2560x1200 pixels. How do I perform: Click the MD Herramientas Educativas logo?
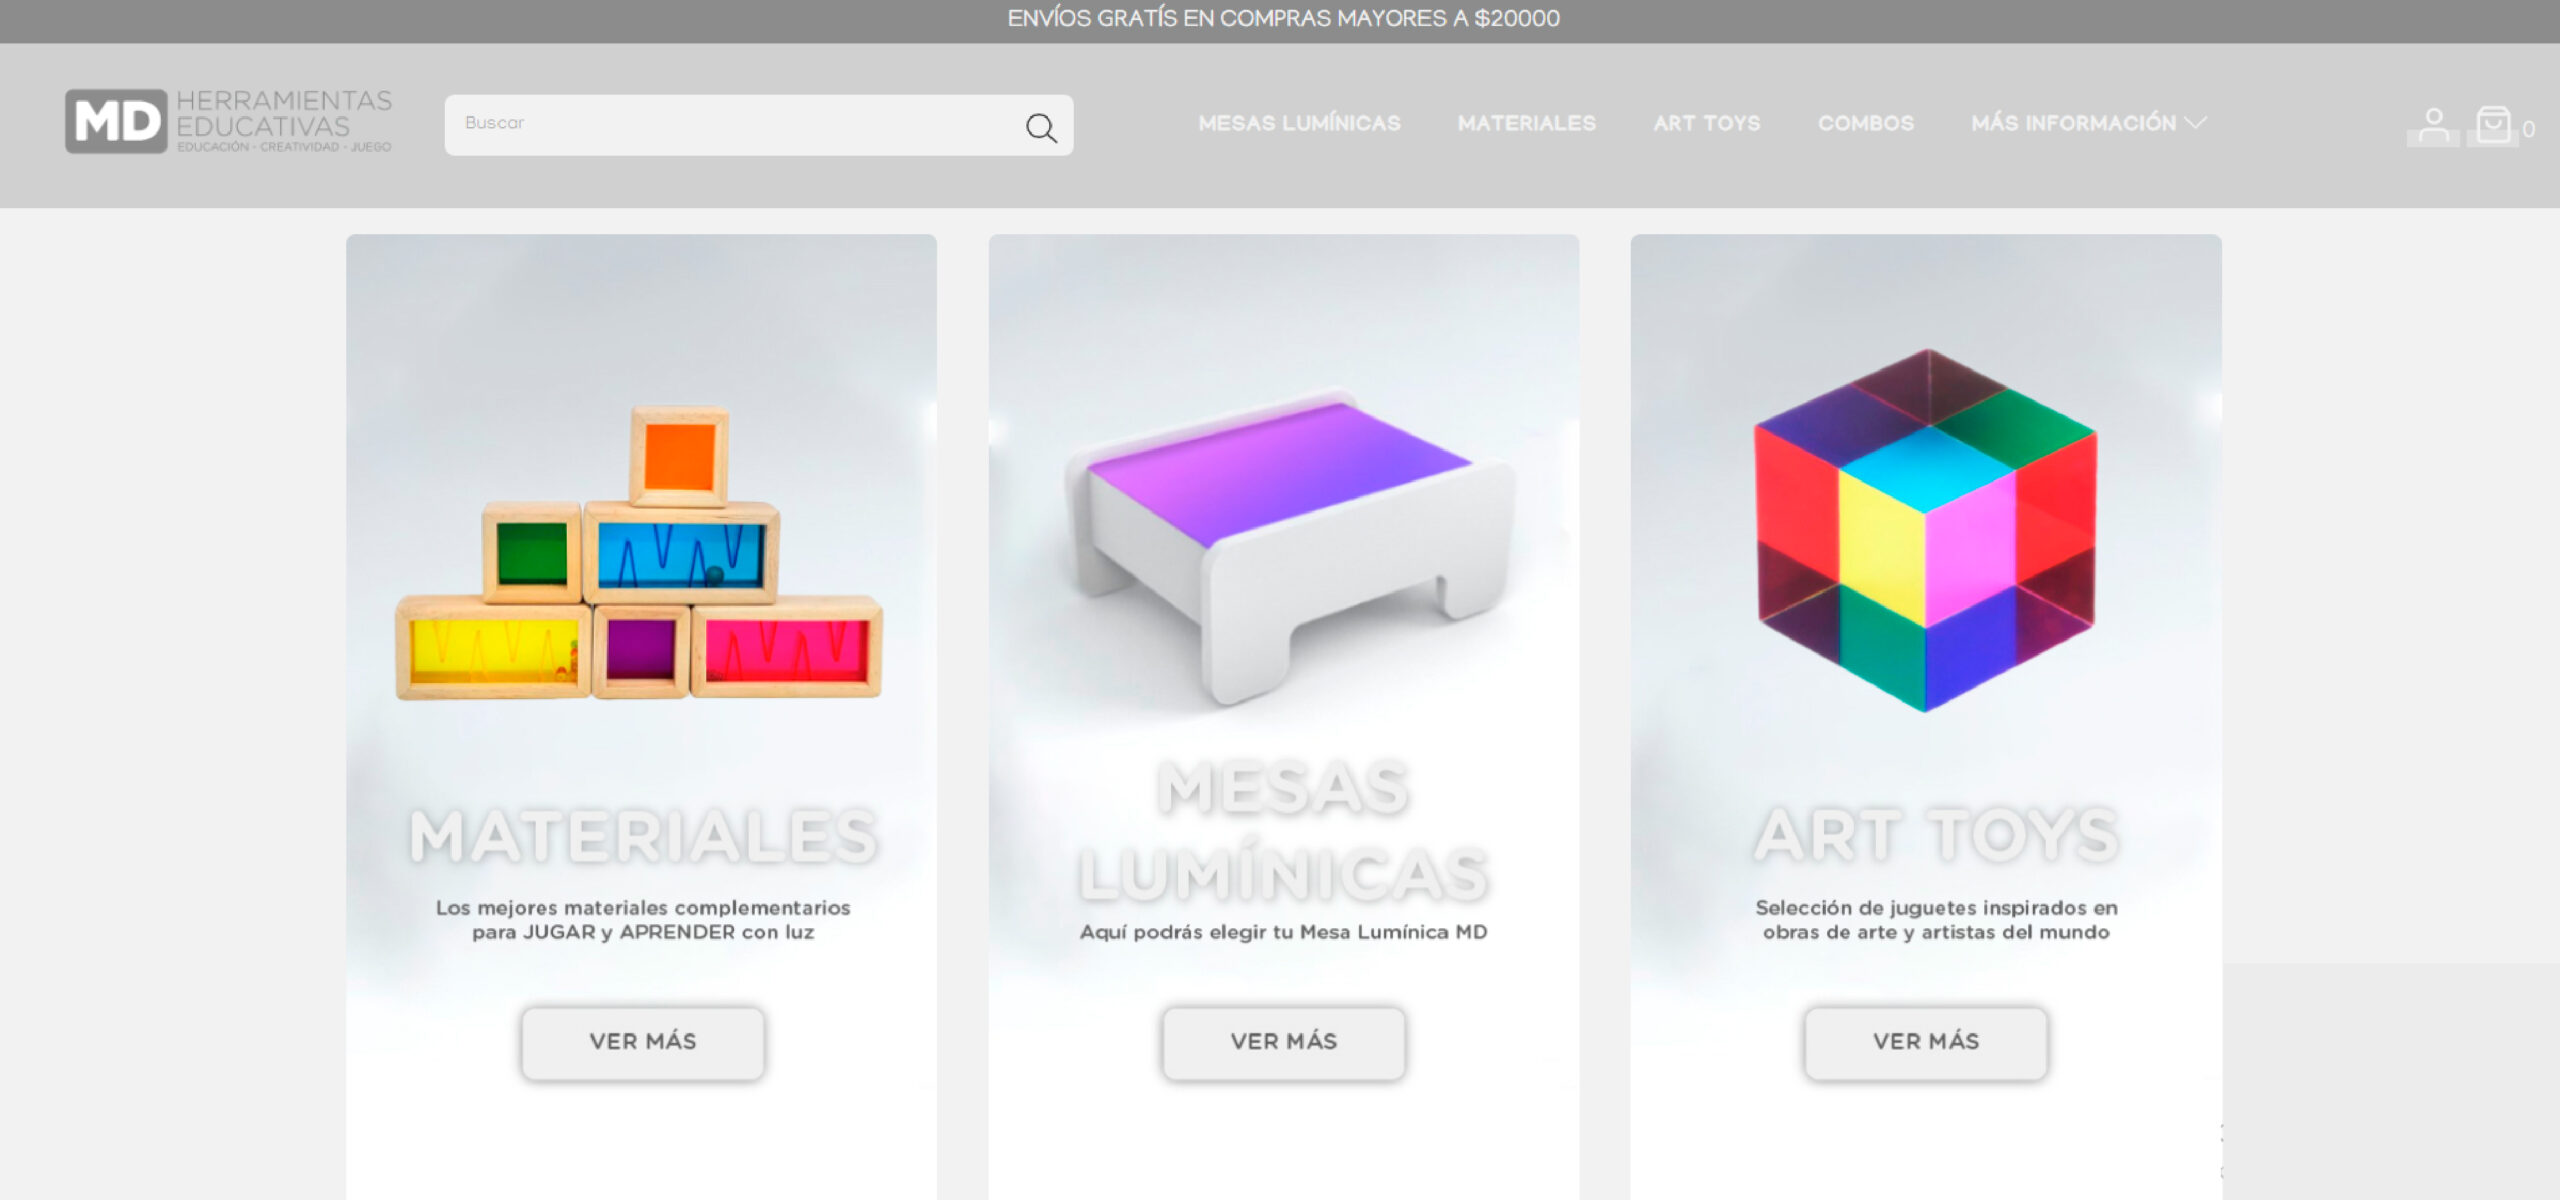(229, 122)
